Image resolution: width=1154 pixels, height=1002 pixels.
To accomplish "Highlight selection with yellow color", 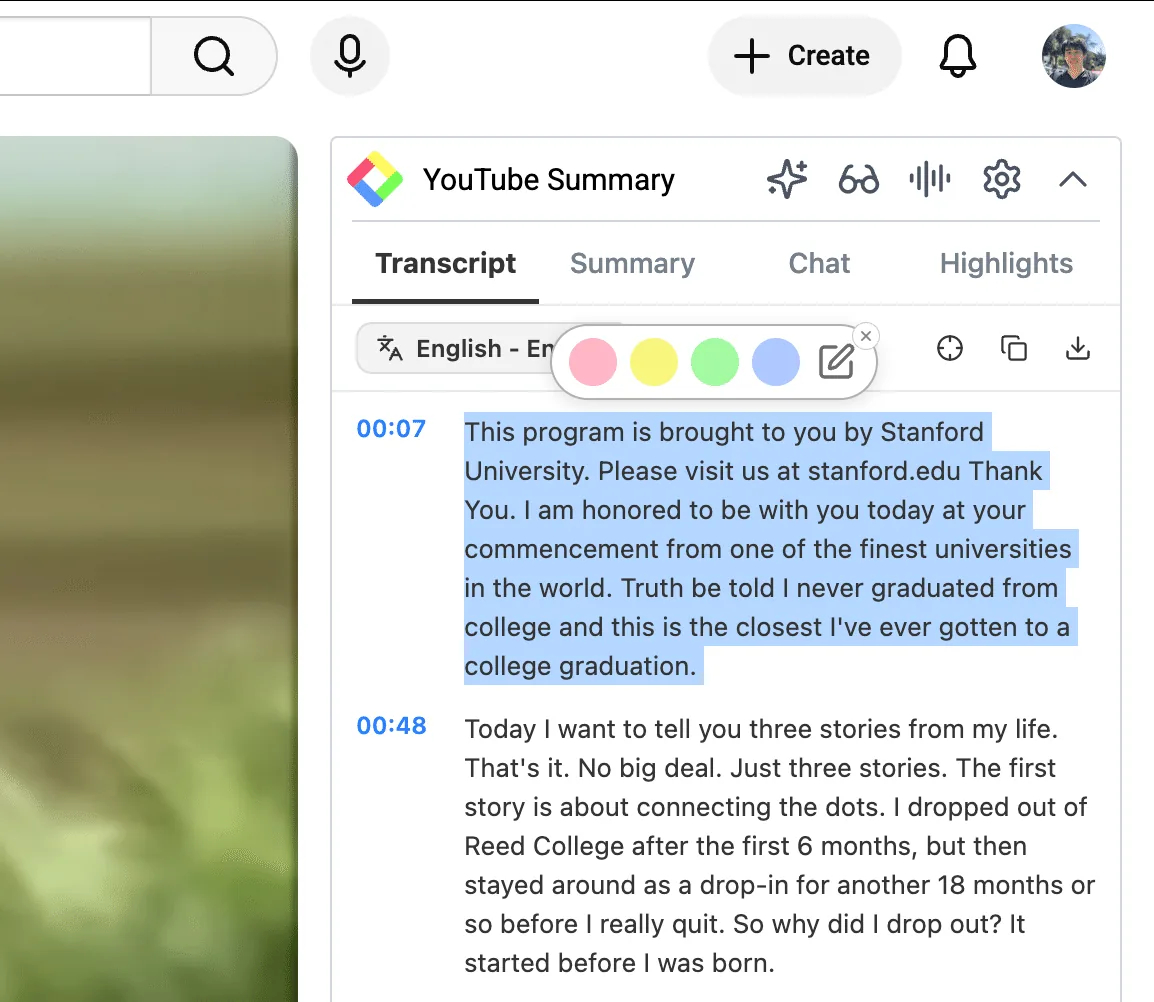I will coord(654,362).
